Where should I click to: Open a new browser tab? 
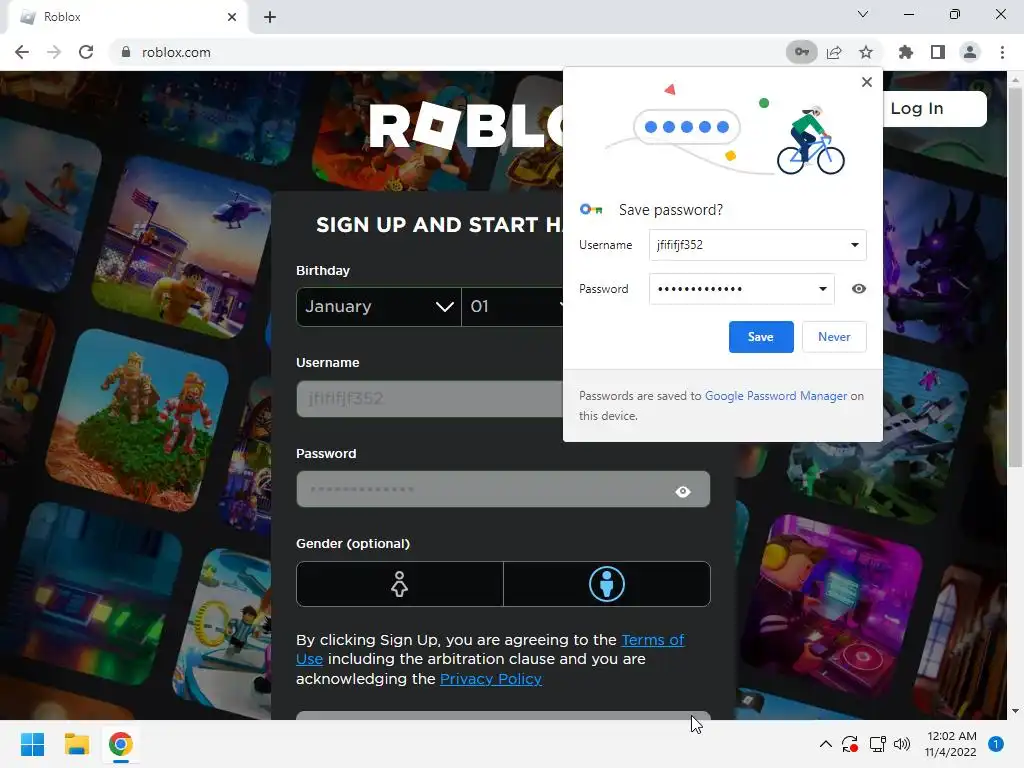(x=270, y=17)
